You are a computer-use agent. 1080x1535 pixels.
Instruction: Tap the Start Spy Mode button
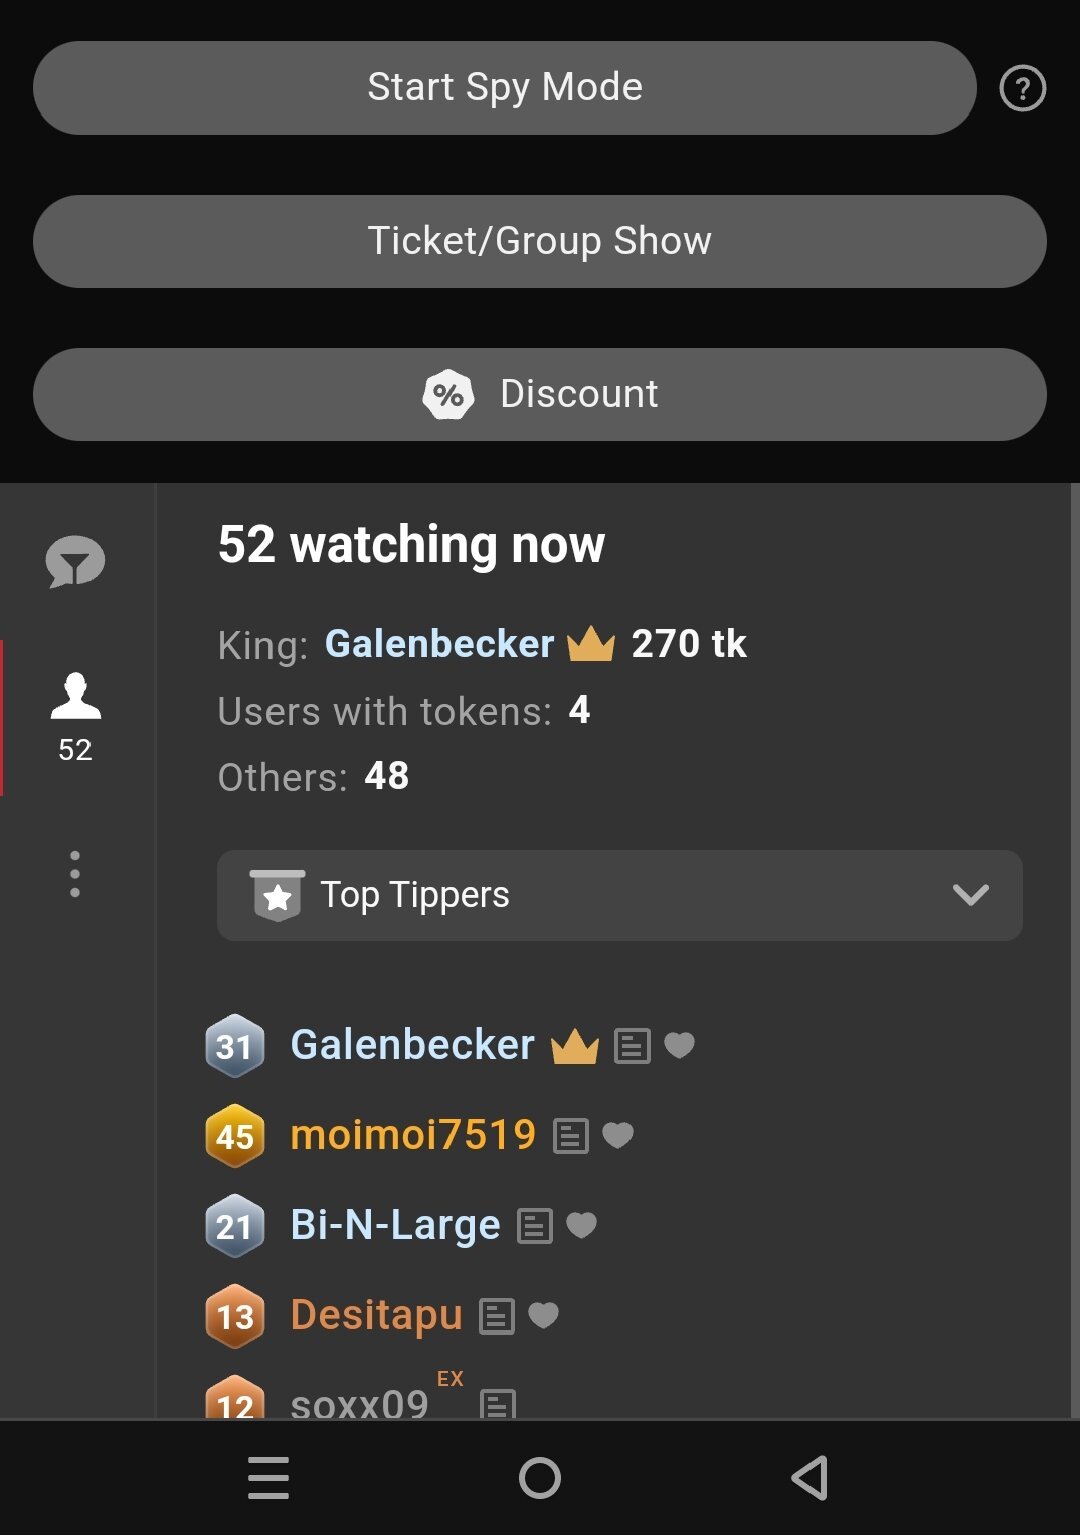tap(504, 88)
